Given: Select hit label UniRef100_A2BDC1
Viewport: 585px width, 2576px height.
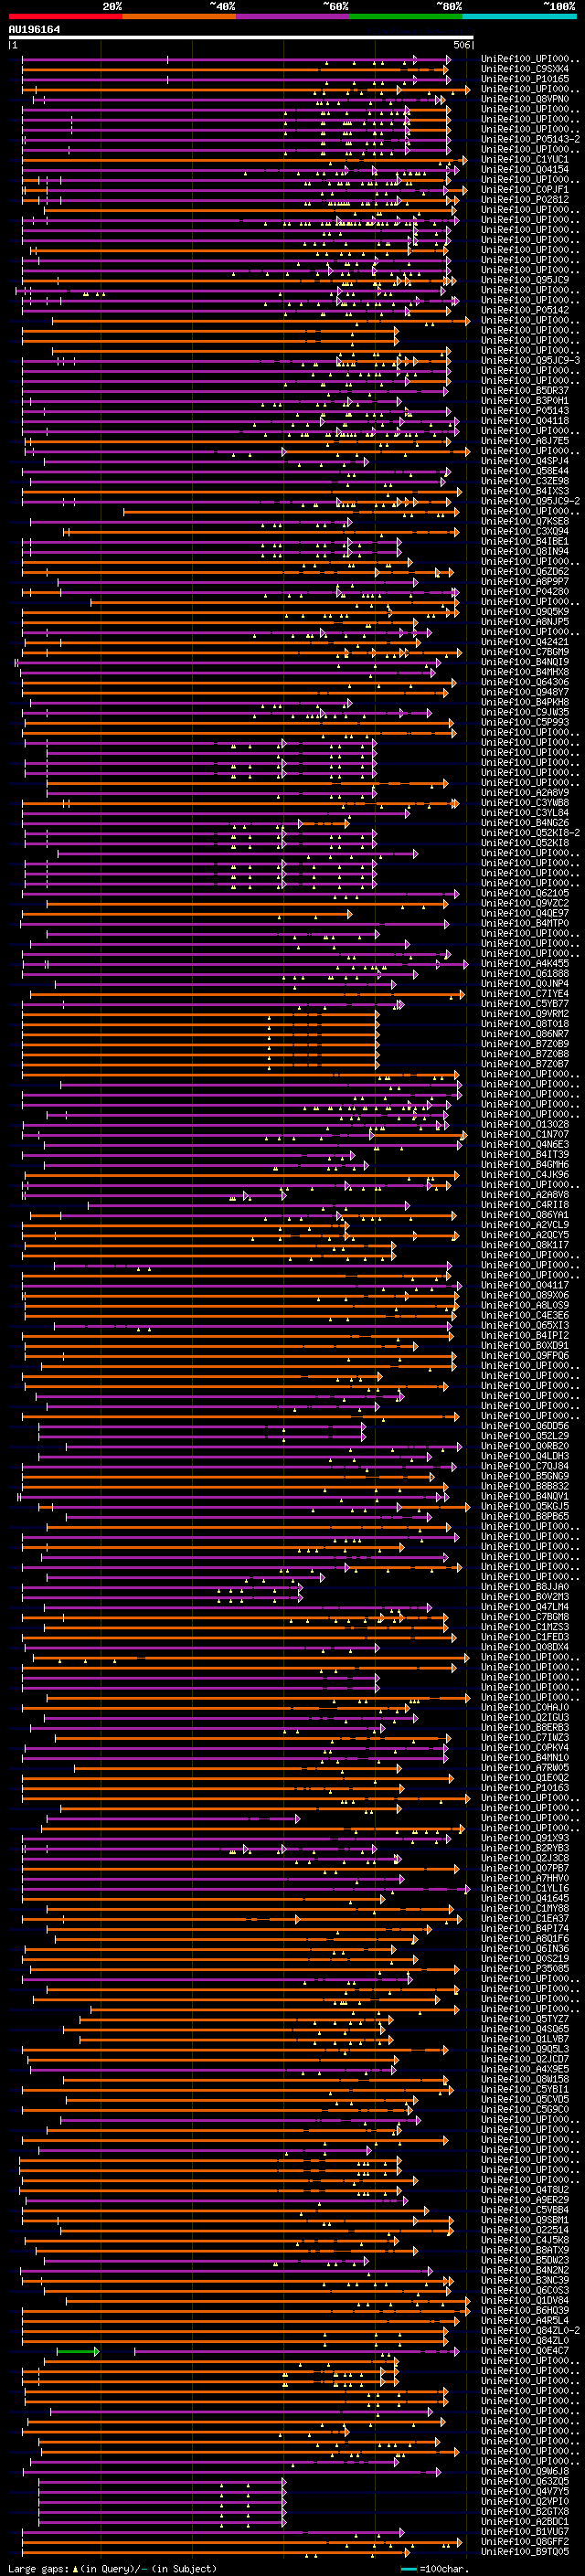Looking at the screenshot, I should point(525,2521).
